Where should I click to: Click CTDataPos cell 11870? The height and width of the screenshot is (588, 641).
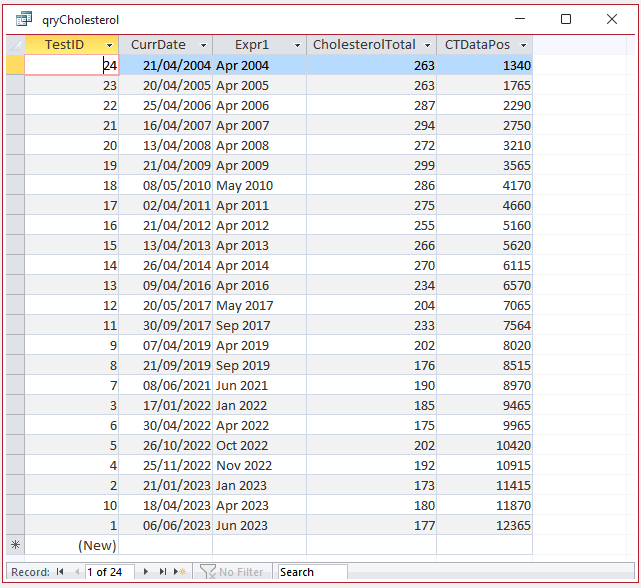tap(484, 505)
